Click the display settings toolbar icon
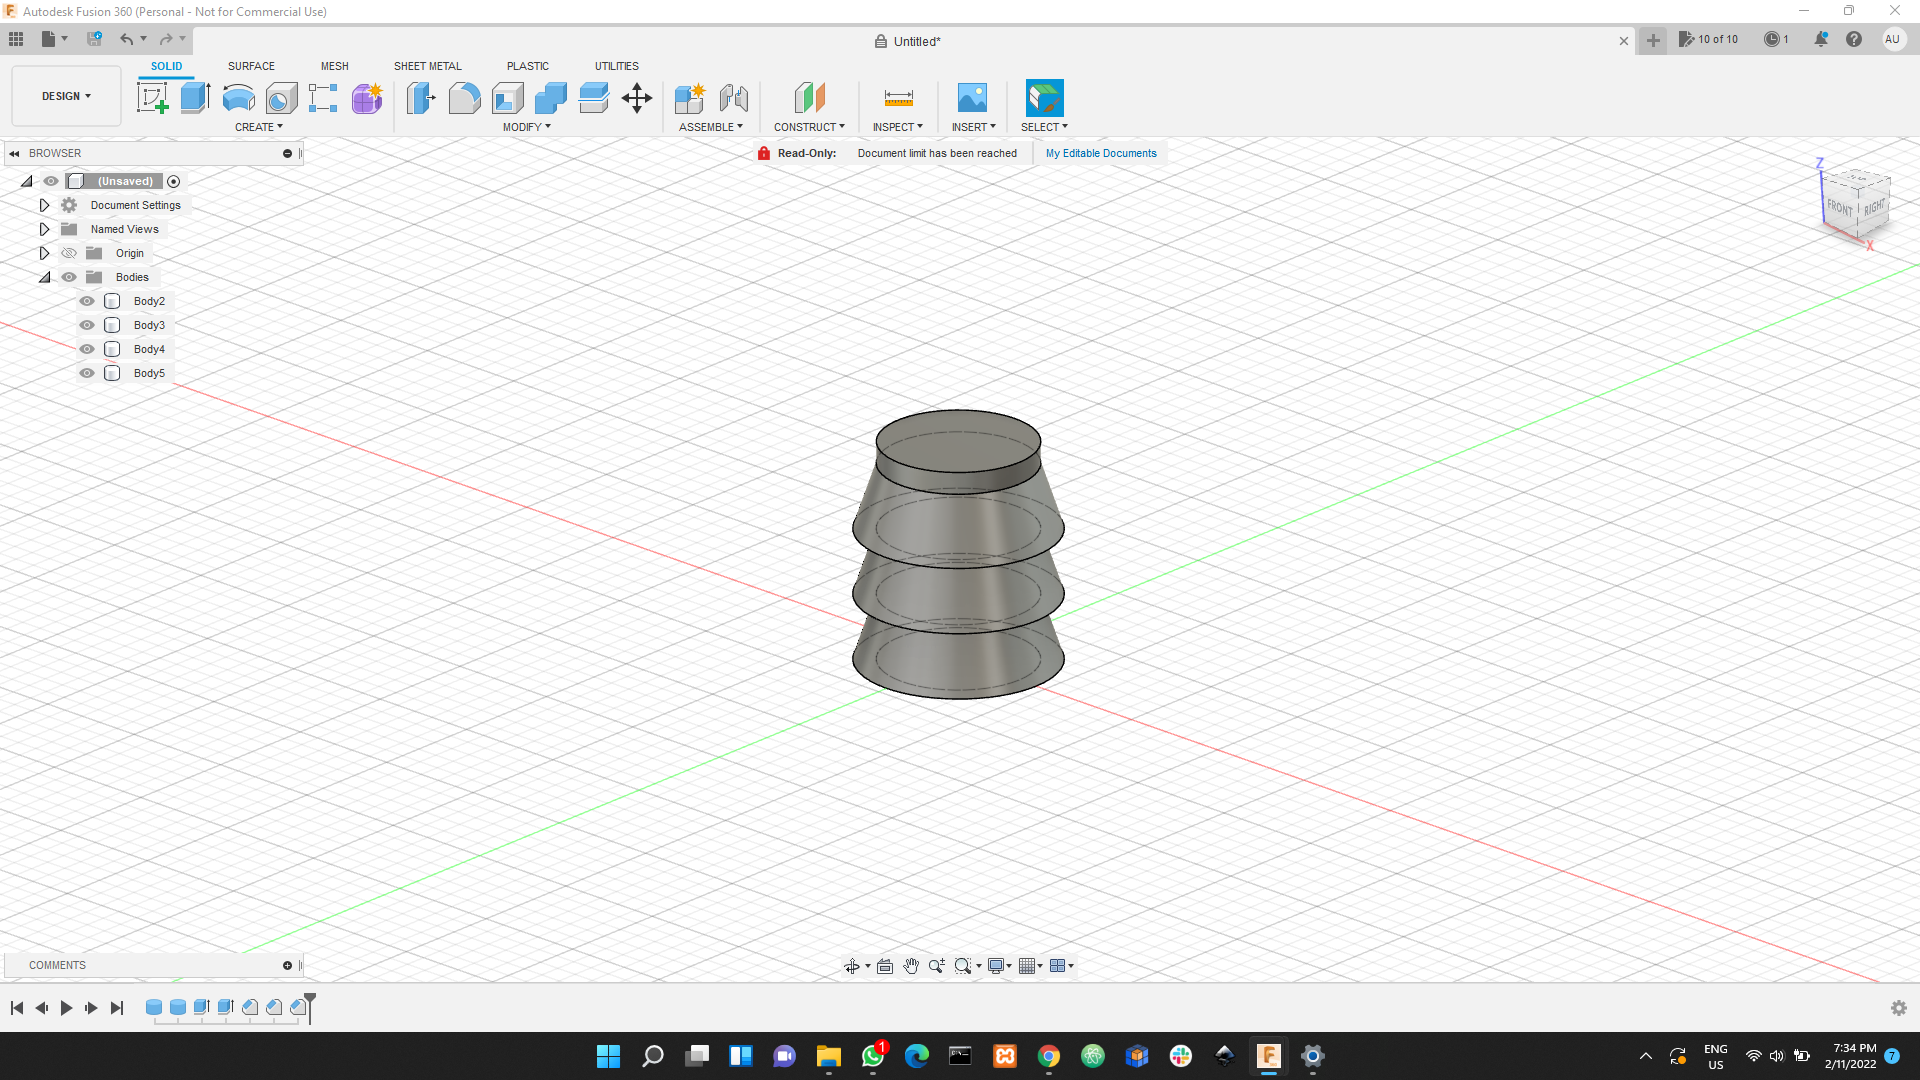The image size is (1920, 1080). (x=998, y=965)
